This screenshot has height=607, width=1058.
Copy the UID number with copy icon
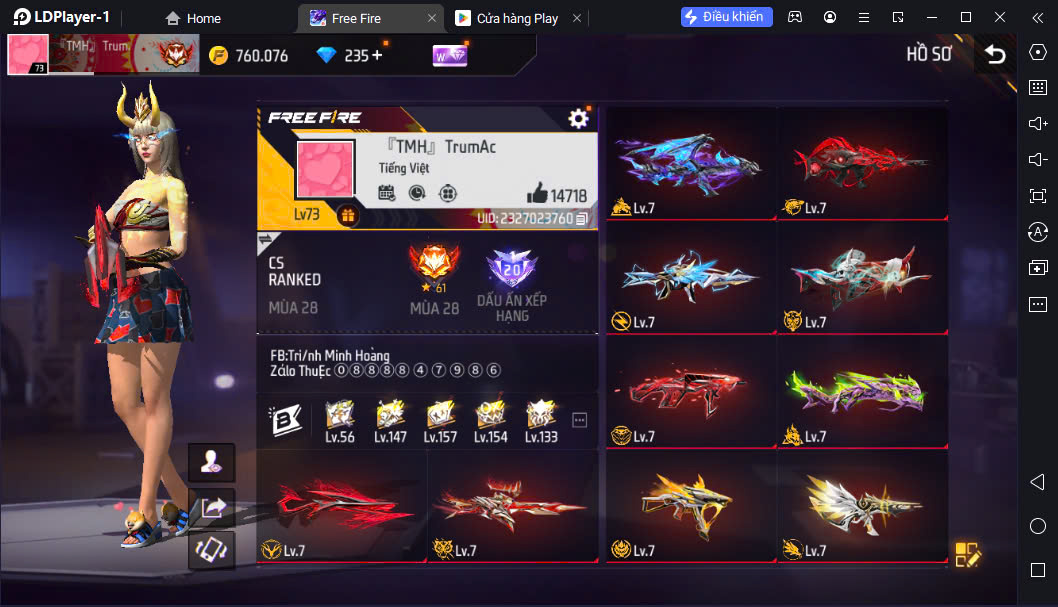tap(582, 219)
